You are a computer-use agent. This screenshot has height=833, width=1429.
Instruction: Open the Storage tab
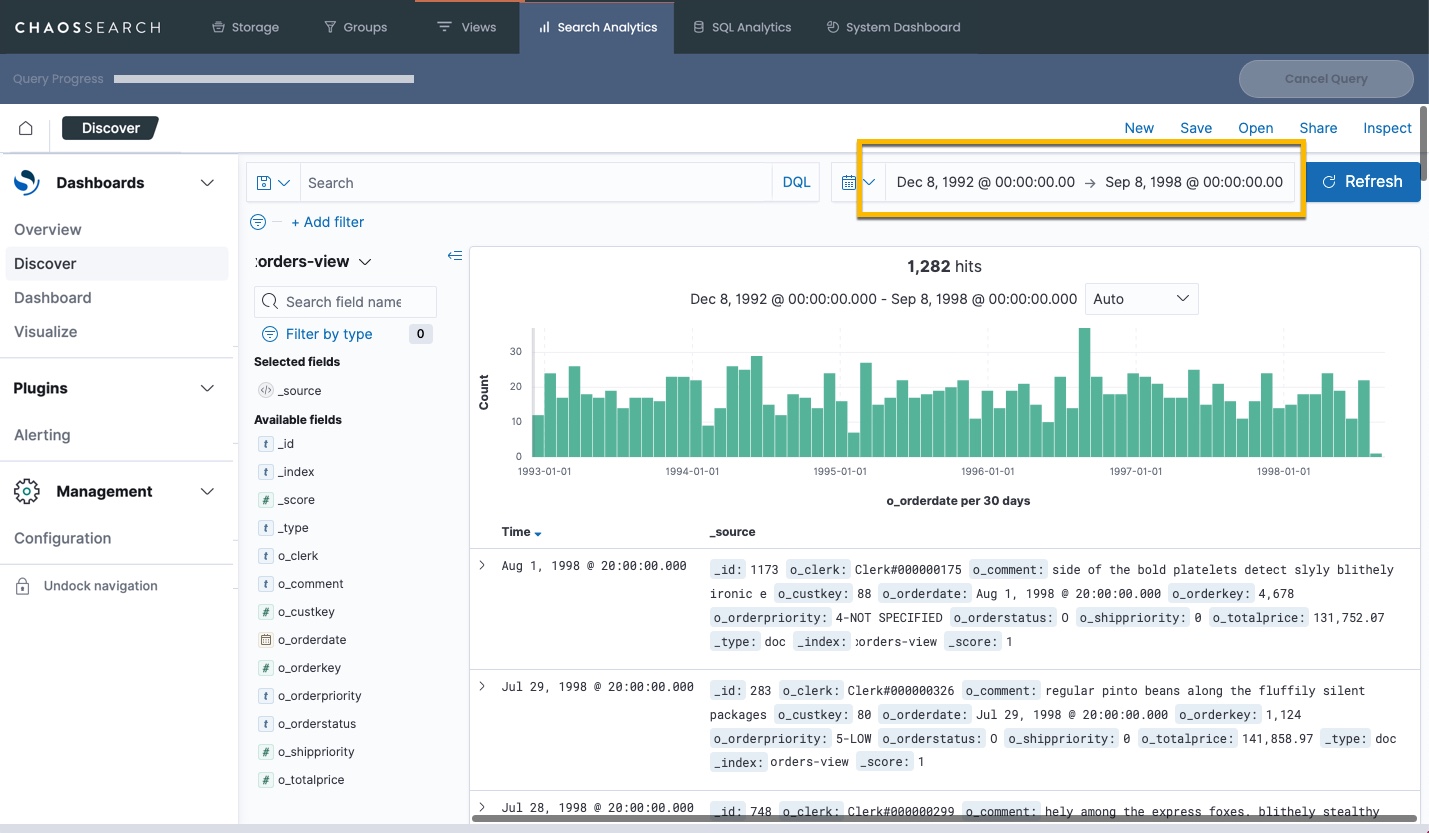245,27
